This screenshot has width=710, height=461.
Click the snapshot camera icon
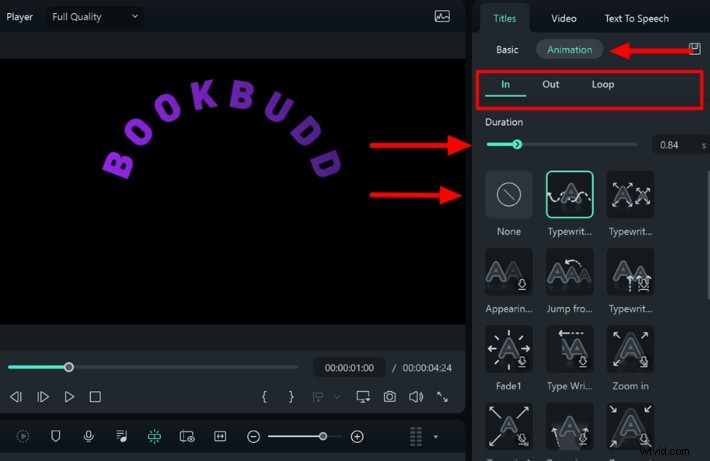pyautogui.click(x=390, y=397)
